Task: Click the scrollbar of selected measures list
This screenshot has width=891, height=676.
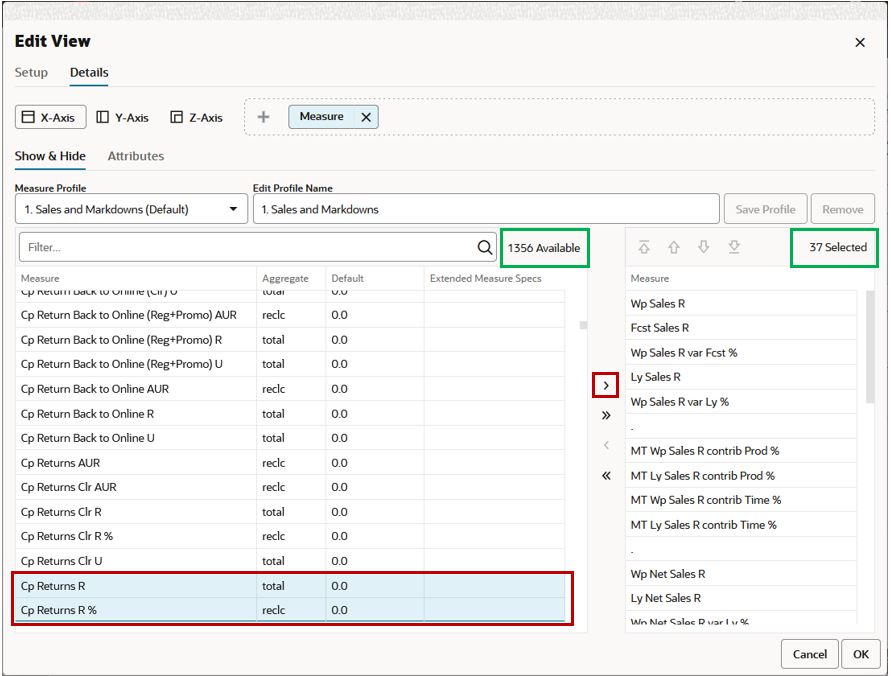Action: [x=869, y=347]
